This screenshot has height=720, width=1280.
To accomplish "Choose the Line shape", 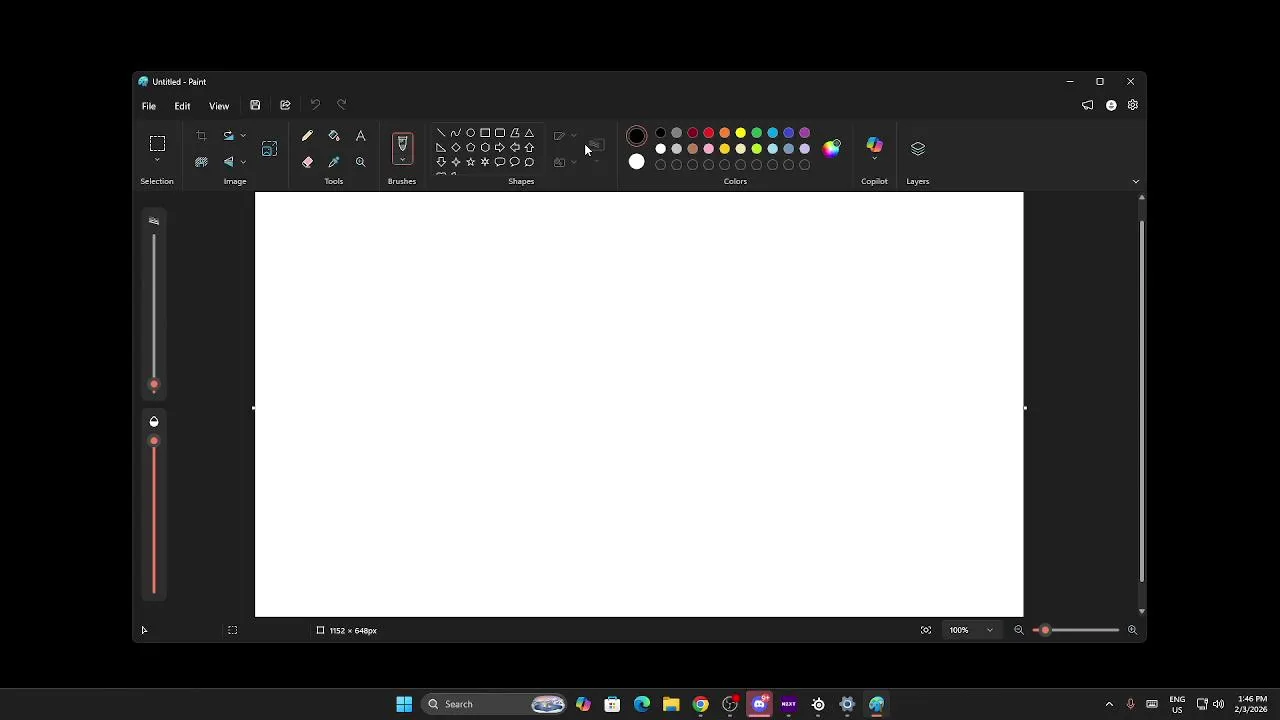I will (441, 133).
